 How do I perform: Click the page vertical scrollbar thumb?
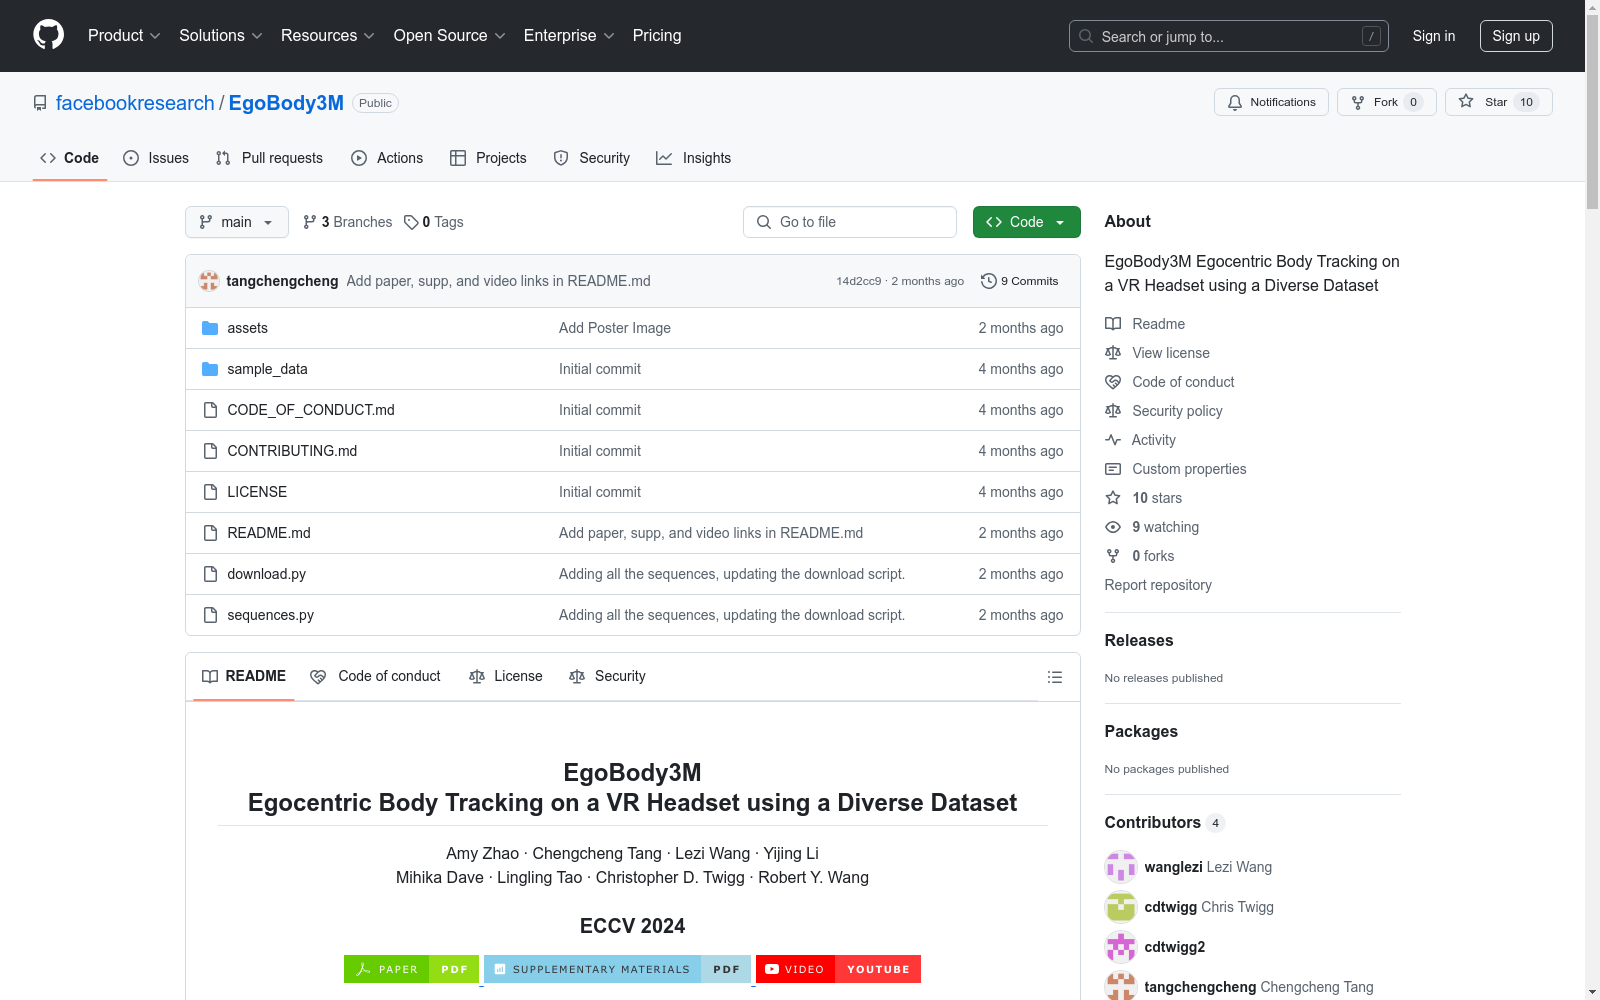[1592, 110]
